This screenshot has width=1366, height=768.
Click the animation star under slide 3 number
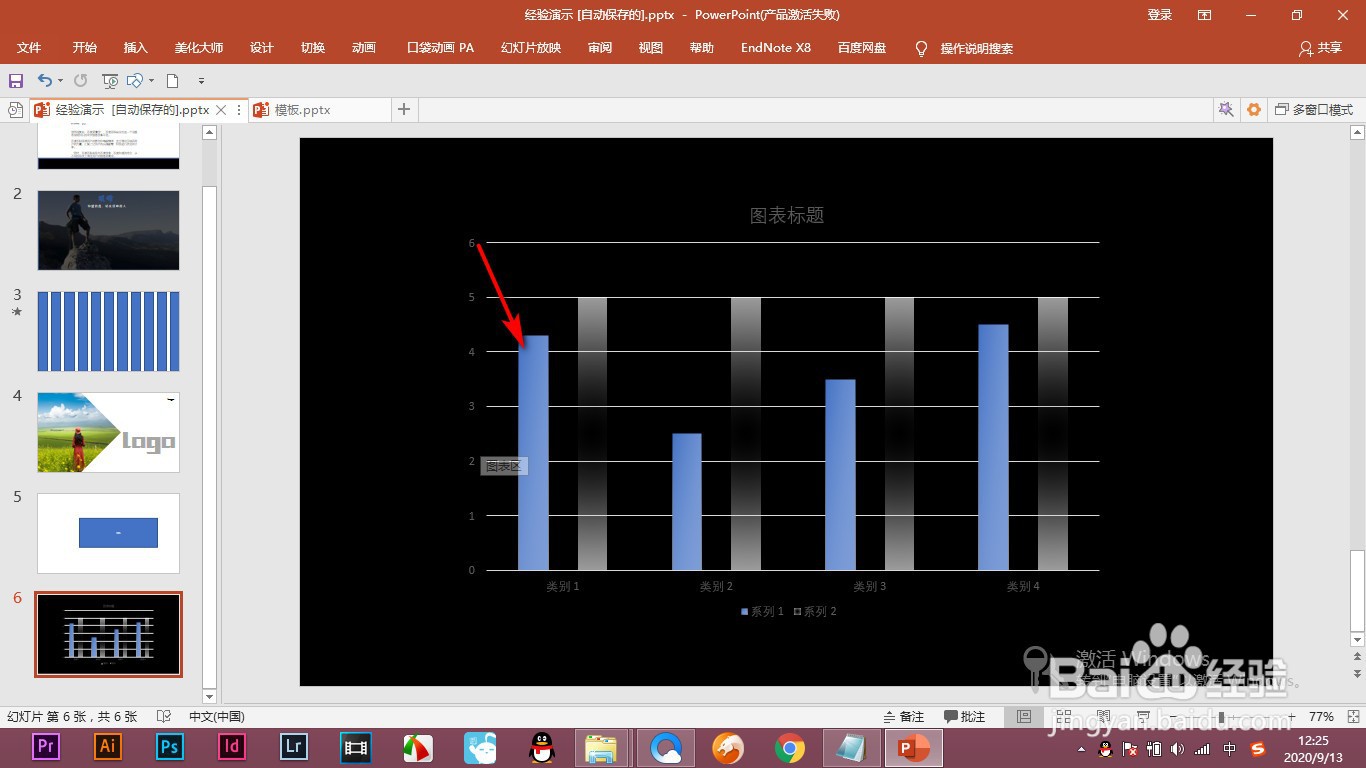coord(16,312)
